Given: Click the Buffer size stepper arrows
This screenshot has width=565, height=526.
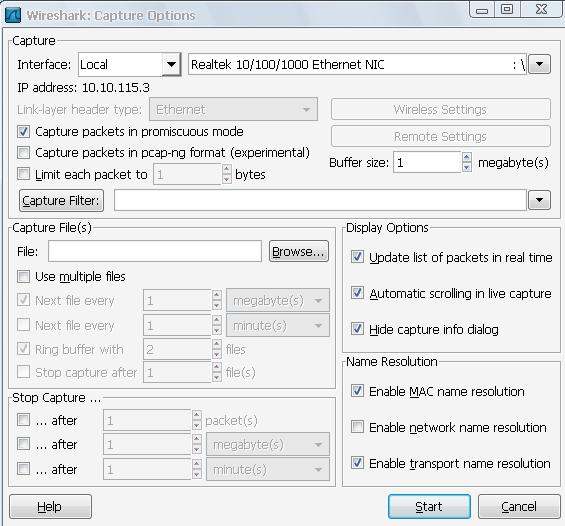Looking at the screenshot, I should (x=467, y=162).
